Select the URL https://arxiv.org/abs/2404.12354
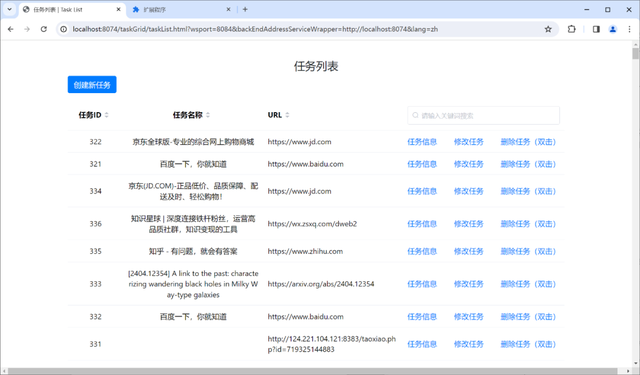The width and height of the screenshot is (640, 375). point(321,284)
